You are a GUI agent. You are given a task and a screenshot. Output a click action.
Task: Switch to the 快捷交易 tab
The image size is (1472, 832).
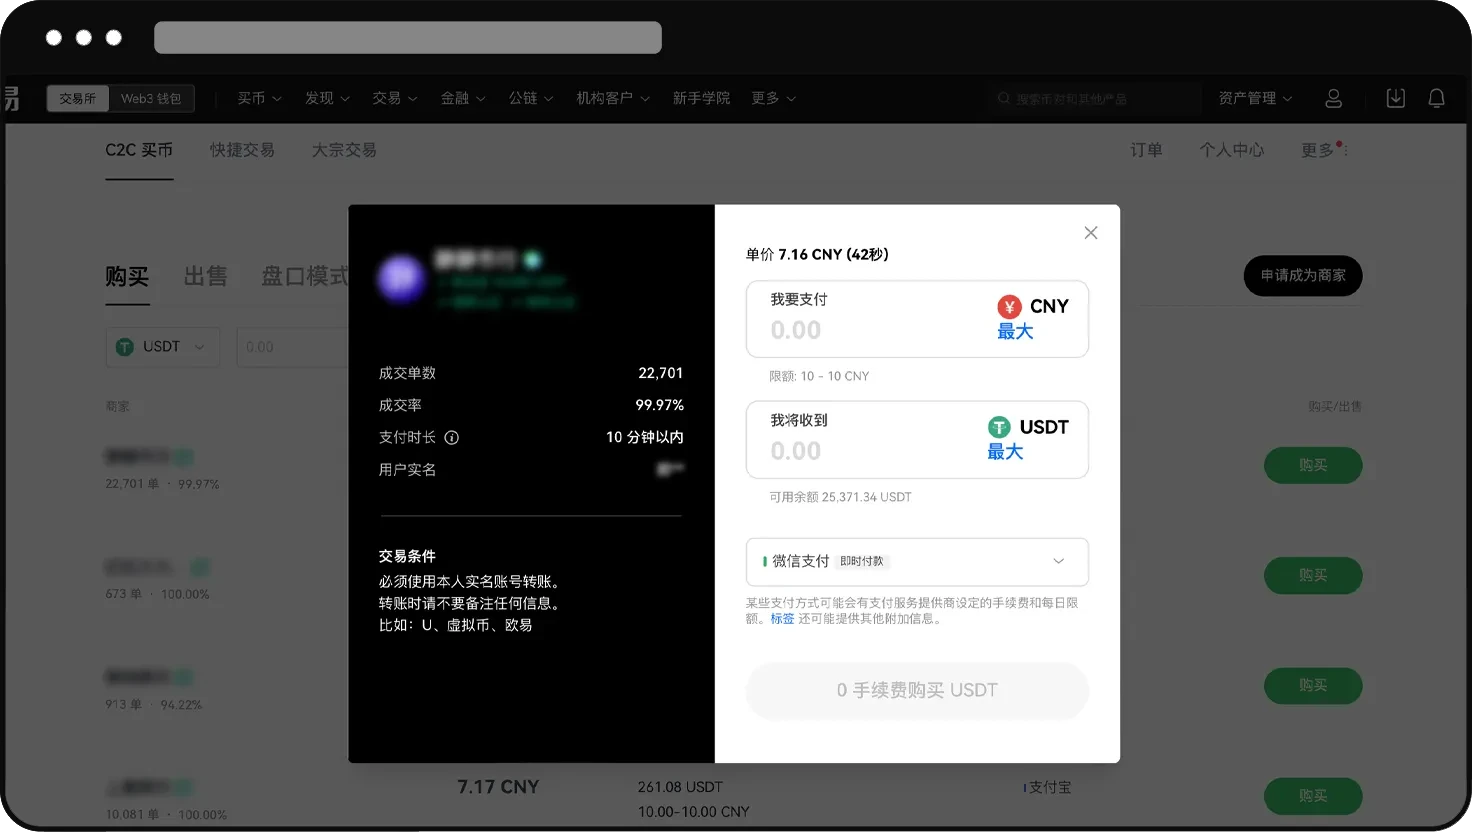[242, 149]
